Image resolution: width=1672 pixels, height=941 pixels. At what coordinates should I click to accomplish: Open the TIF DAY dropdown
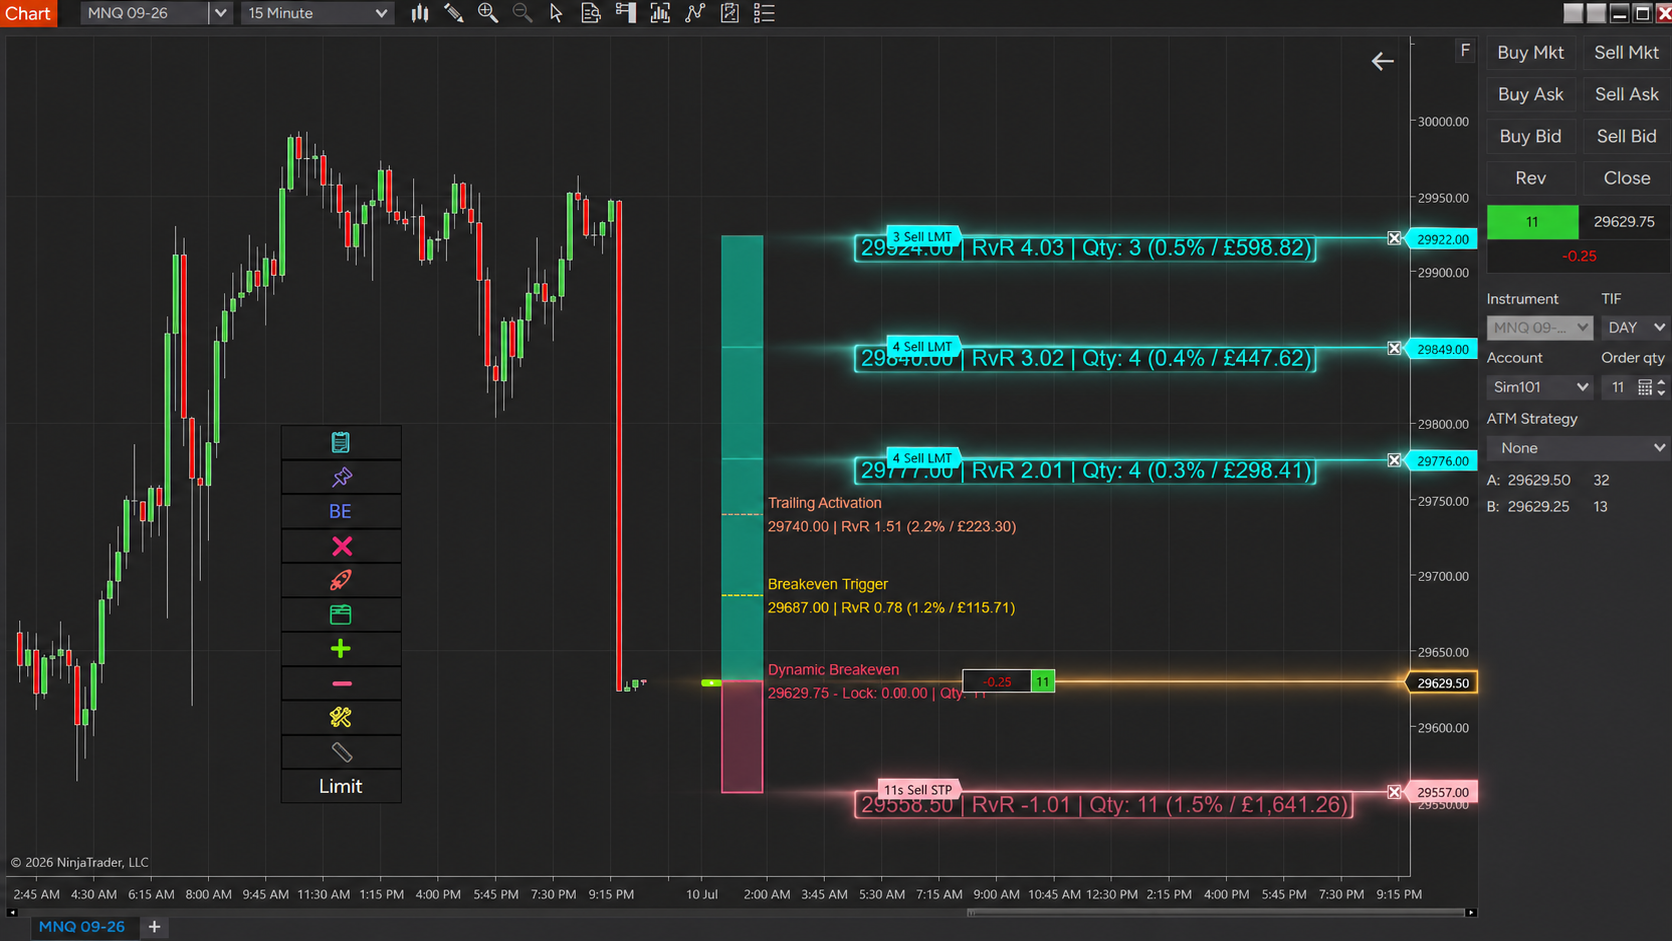pos(1635,327)
